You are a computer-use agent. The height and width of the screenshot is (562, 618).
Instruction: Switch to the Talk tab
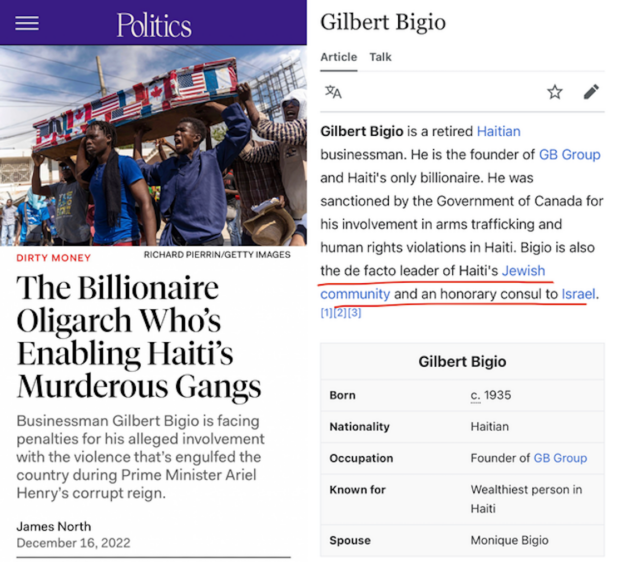(380, 57)
